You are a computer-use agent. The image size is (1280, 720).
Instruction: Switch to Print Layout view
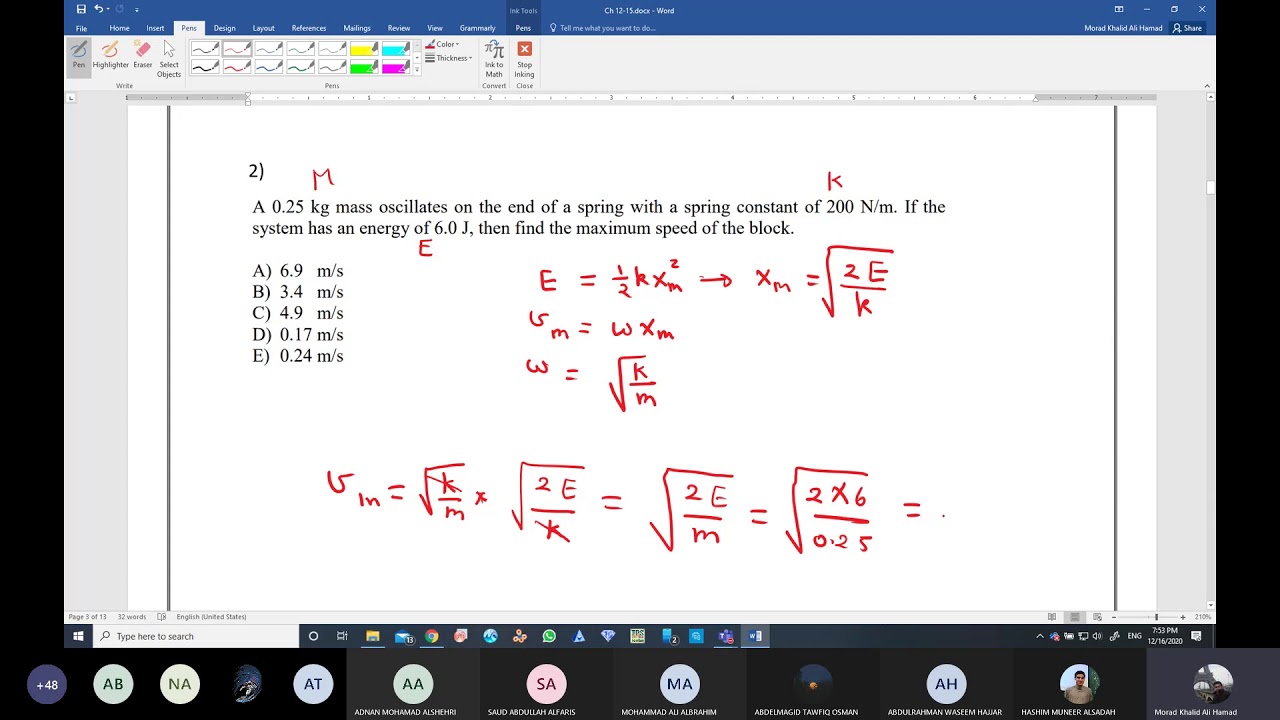pos(1074,617)
